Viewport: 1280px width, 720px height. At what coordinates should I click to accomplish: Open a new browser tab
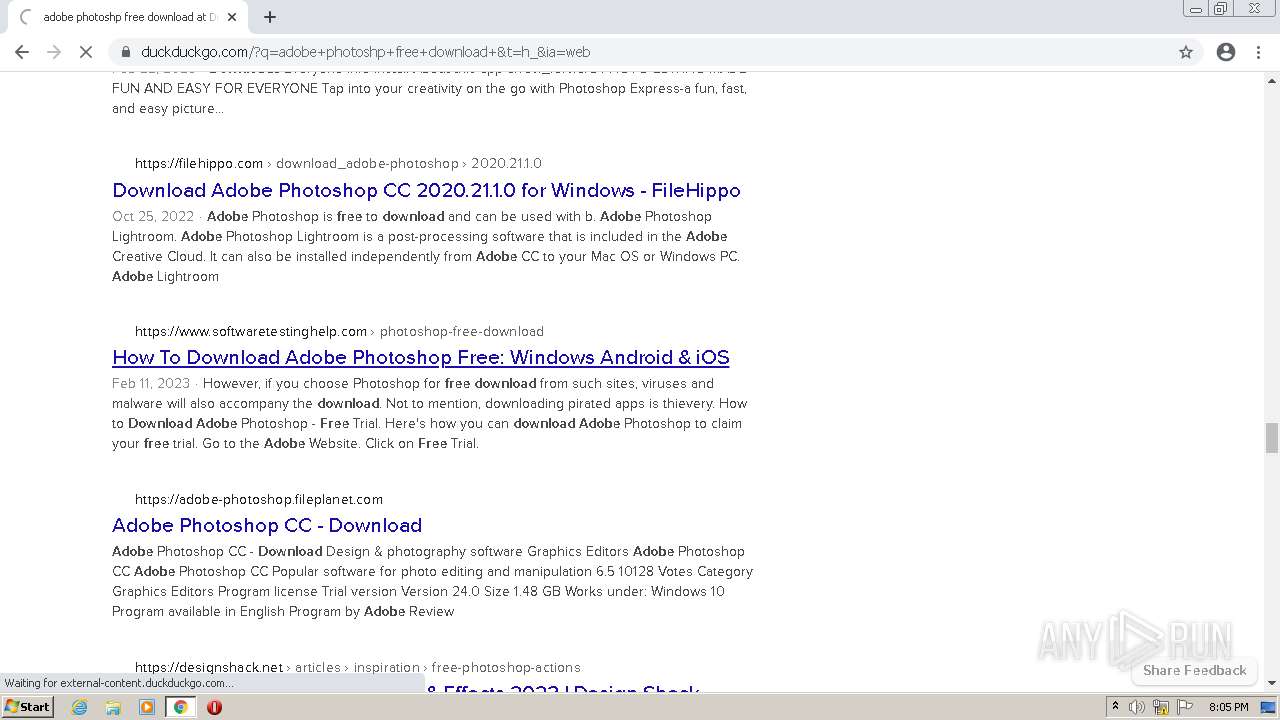point(270,17)
